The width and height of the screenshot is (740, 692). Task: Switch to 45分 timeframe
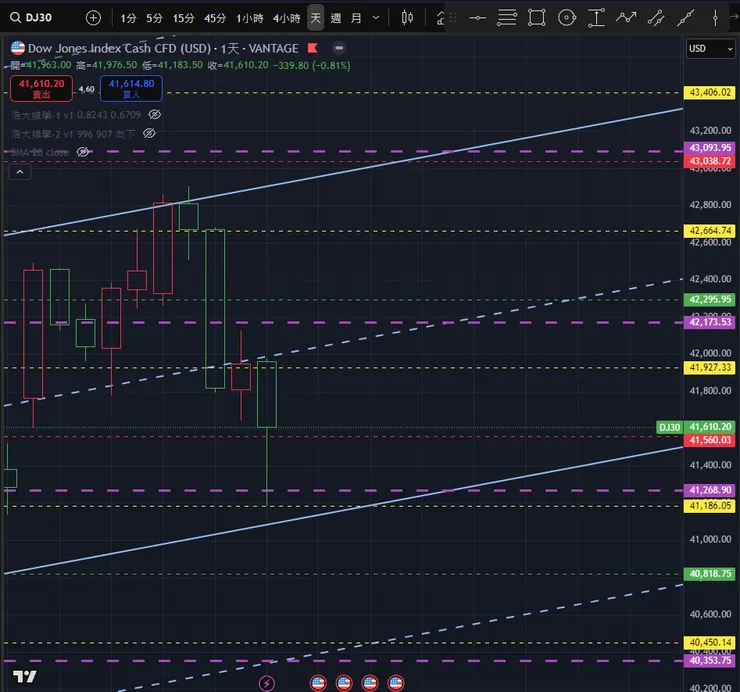tap(215, 18)
